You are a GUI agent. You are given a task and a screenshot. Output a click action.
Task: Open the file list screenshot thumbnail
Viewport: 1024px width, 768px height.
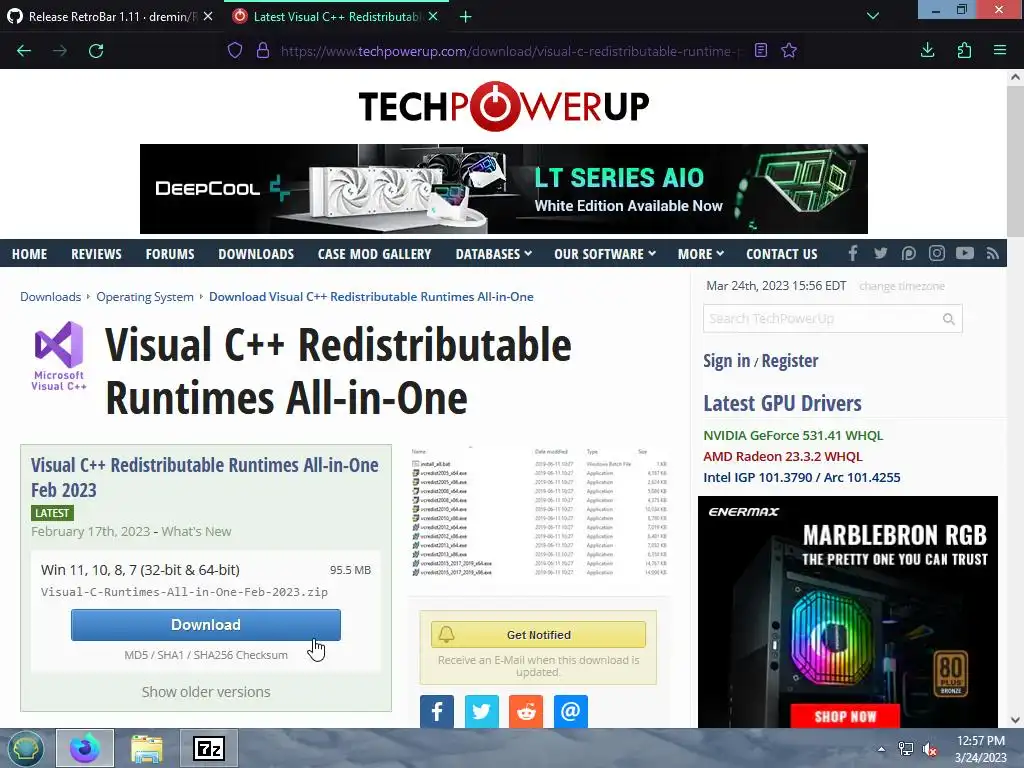538,512
